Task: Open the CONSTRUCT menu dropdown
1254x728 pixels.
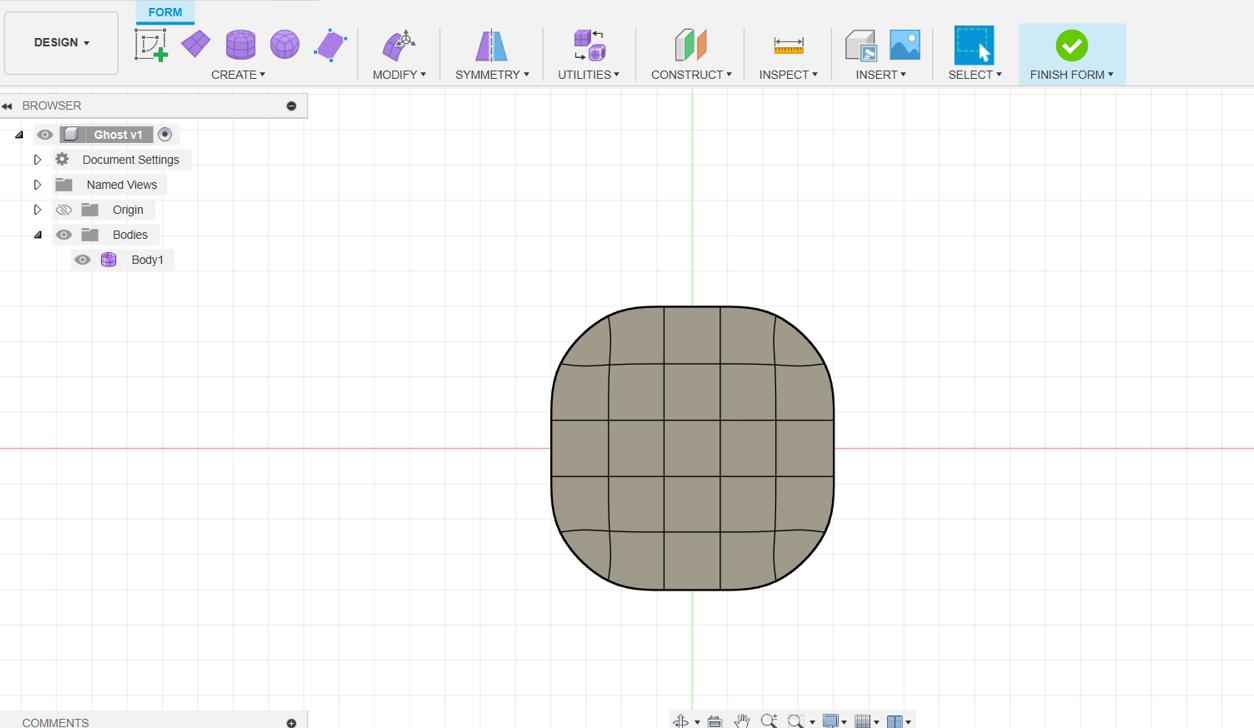Action: point(691,75)
